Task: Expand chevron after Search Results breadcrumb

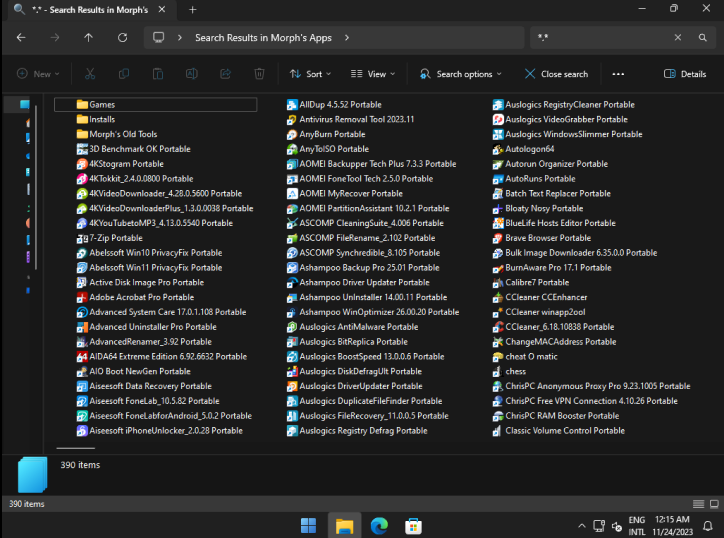Action: pyautogui.click(x=347, y=38)
